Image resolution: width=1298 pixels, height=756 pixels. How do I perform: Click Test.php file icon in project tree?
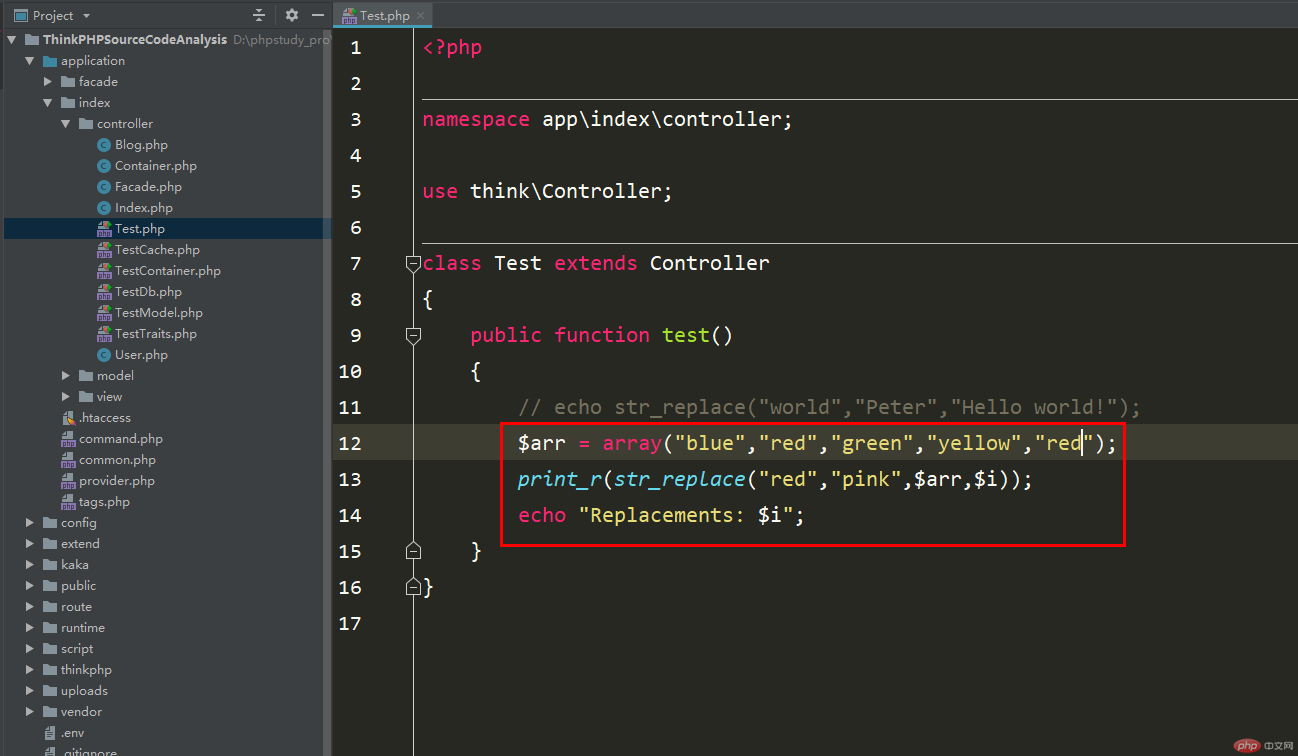tap(104, 229)
